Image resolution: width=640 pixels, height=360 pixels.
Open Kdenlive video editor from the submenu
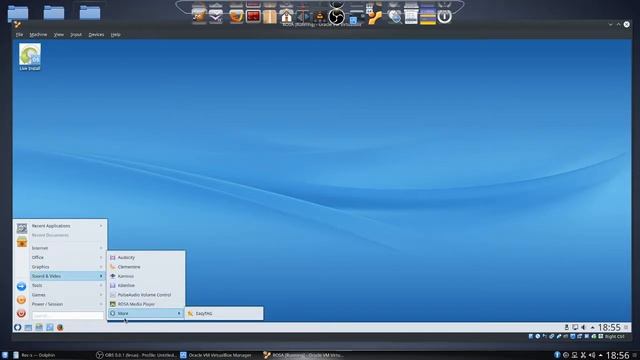pos(146,286)
